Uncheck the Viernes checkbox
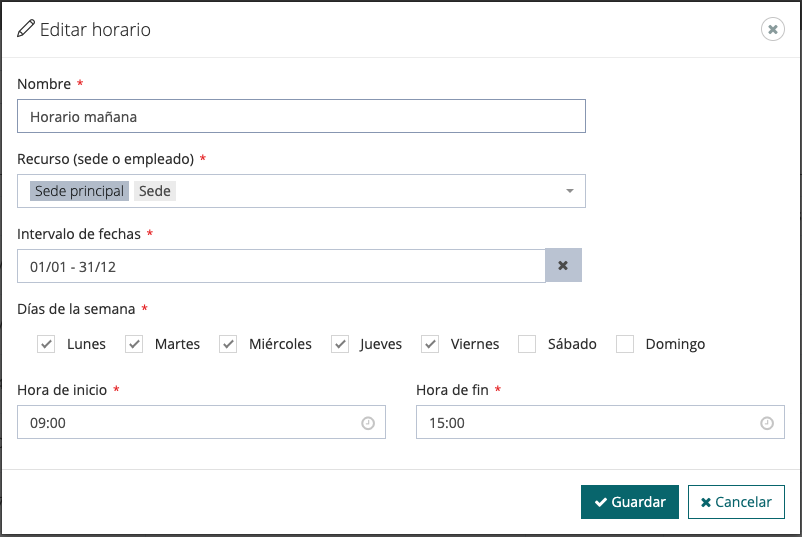The height and width of the screenshot is (537, 802). [x=430, y=344]
